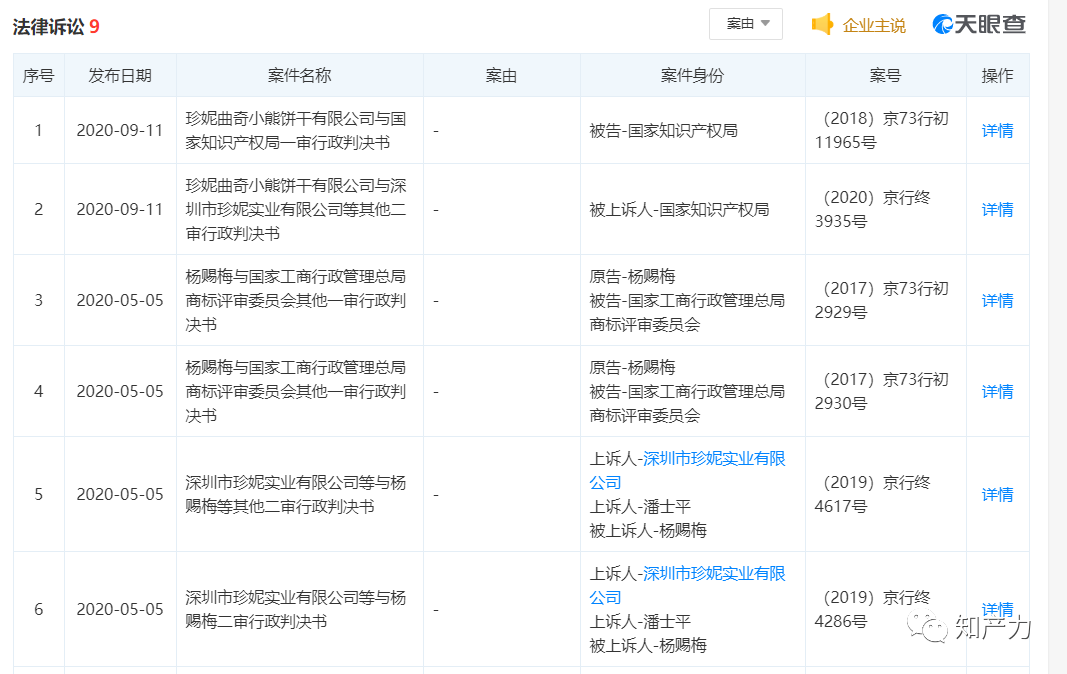Click 上诉人-潘士平 in row 5
Screen dimensions: 1067x674
(x=640, y=507)
